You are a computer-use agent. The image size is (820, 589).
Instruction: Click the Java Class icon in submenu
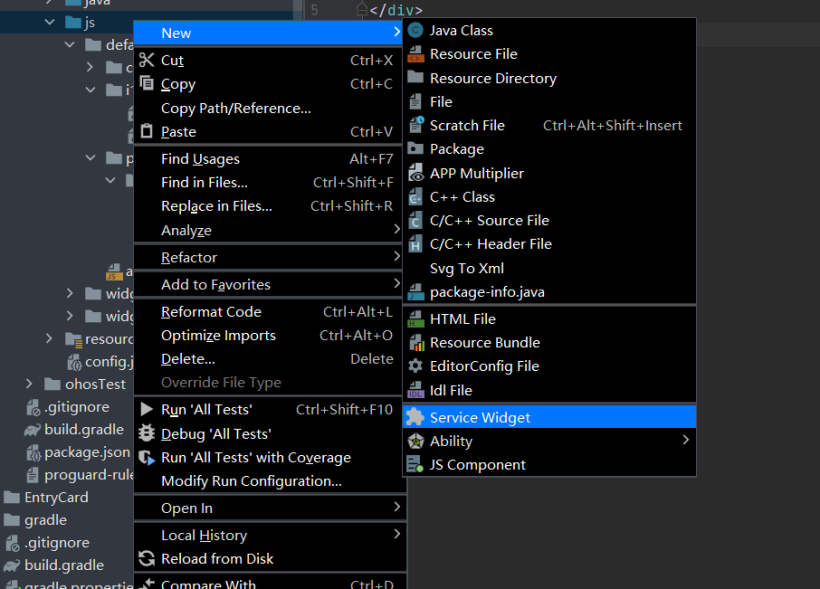[415, 31]
